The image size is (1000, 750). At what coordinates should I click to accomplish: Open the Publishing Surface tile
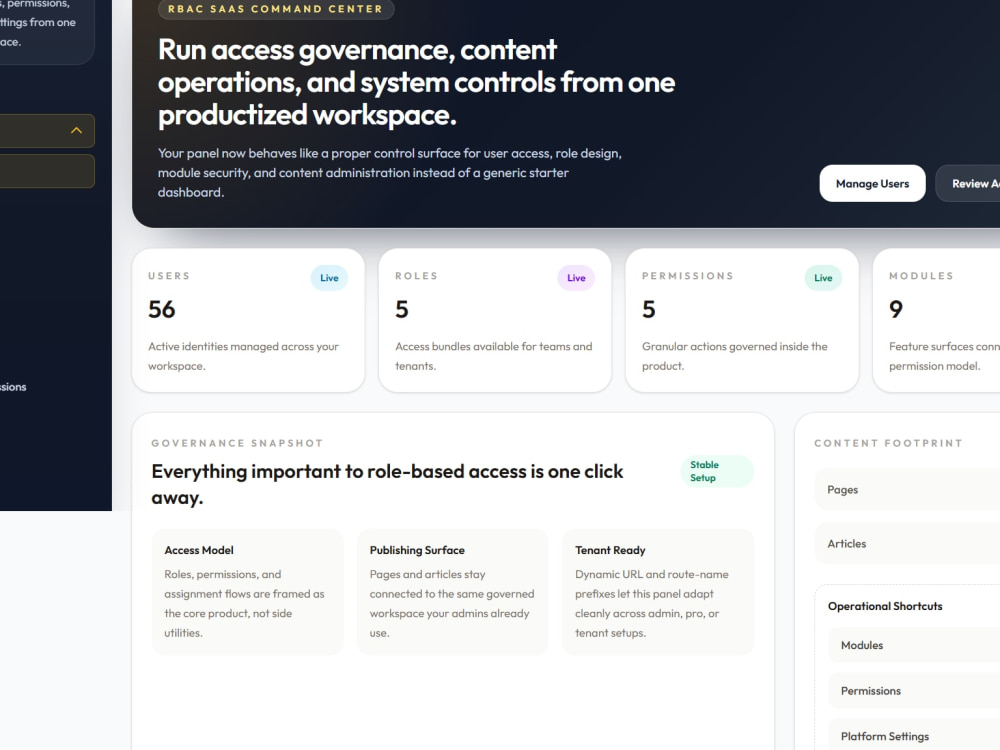click(453, 592)
